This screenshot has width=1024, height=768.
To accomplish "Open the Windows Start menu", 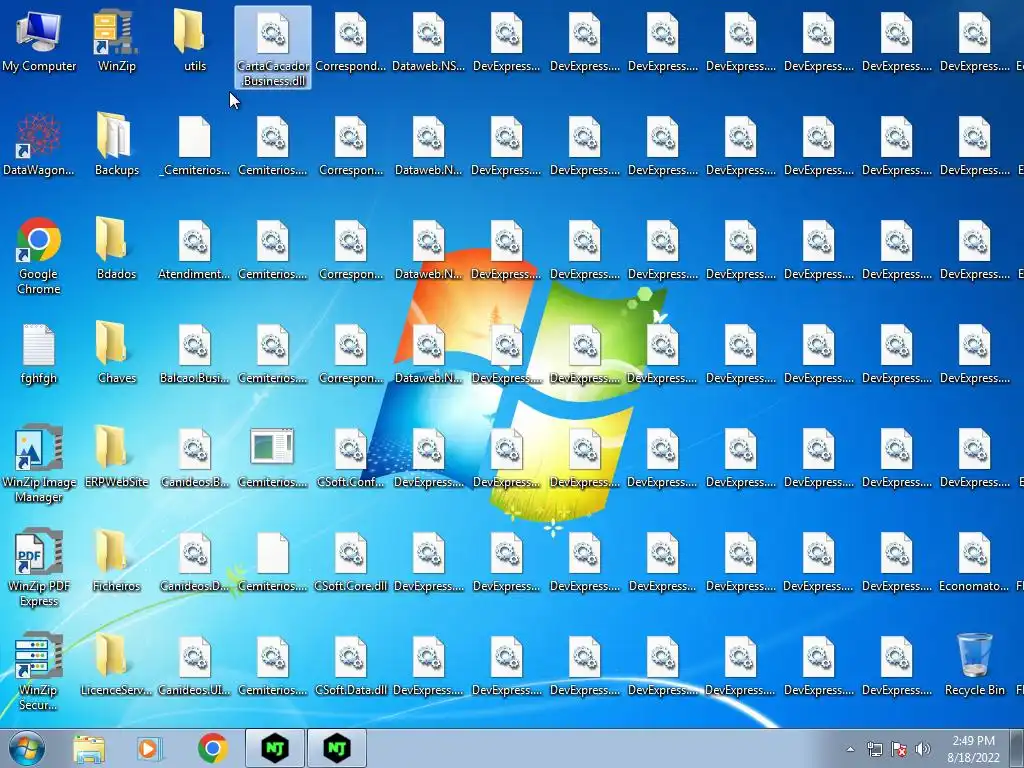I will 27,748.
